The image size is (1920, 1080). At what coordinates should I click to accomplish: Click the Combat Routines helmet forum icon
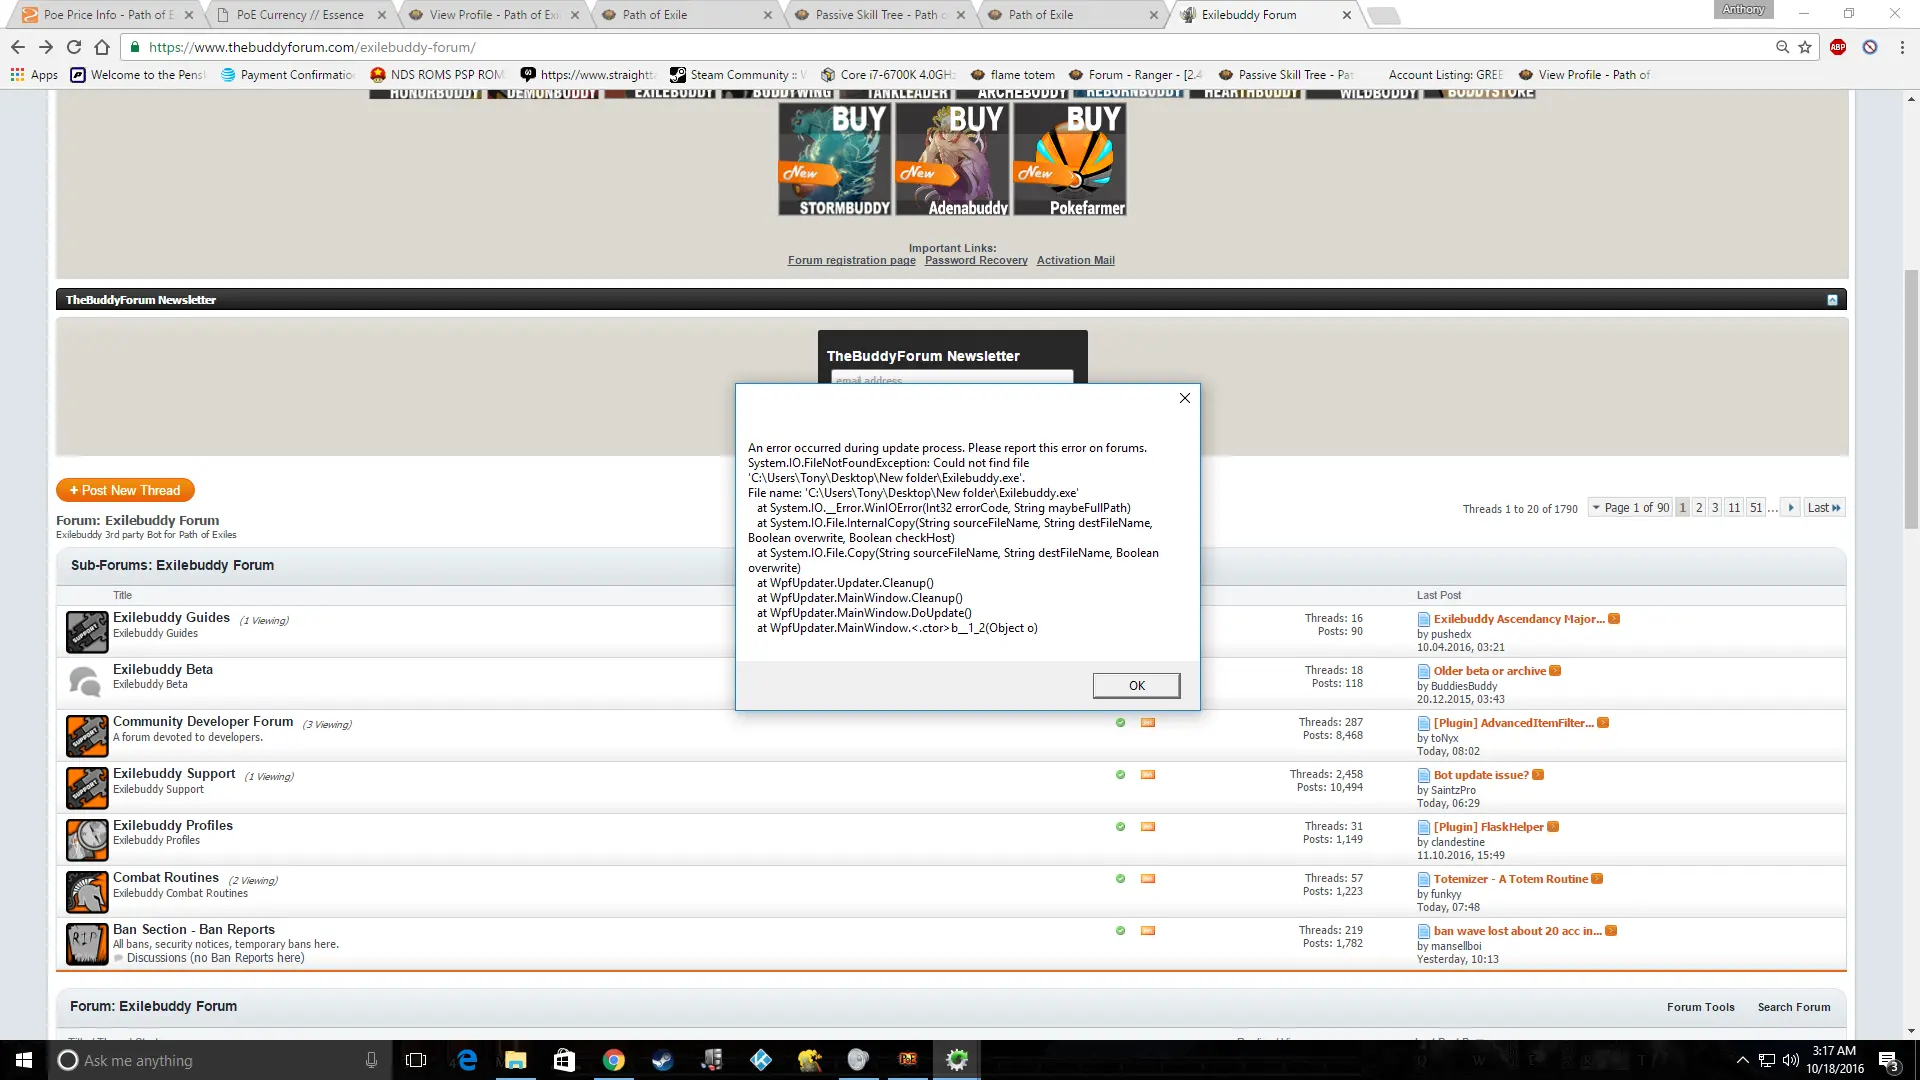[x=87, y=891]
